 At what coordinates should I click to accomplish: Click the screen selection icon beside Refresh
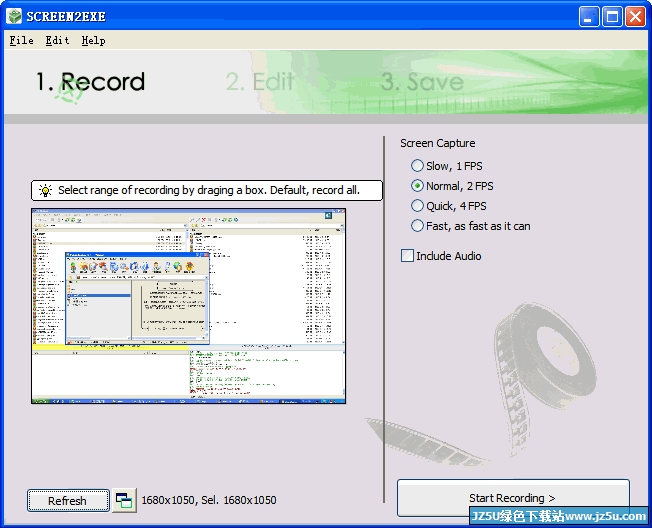(124, 500)
